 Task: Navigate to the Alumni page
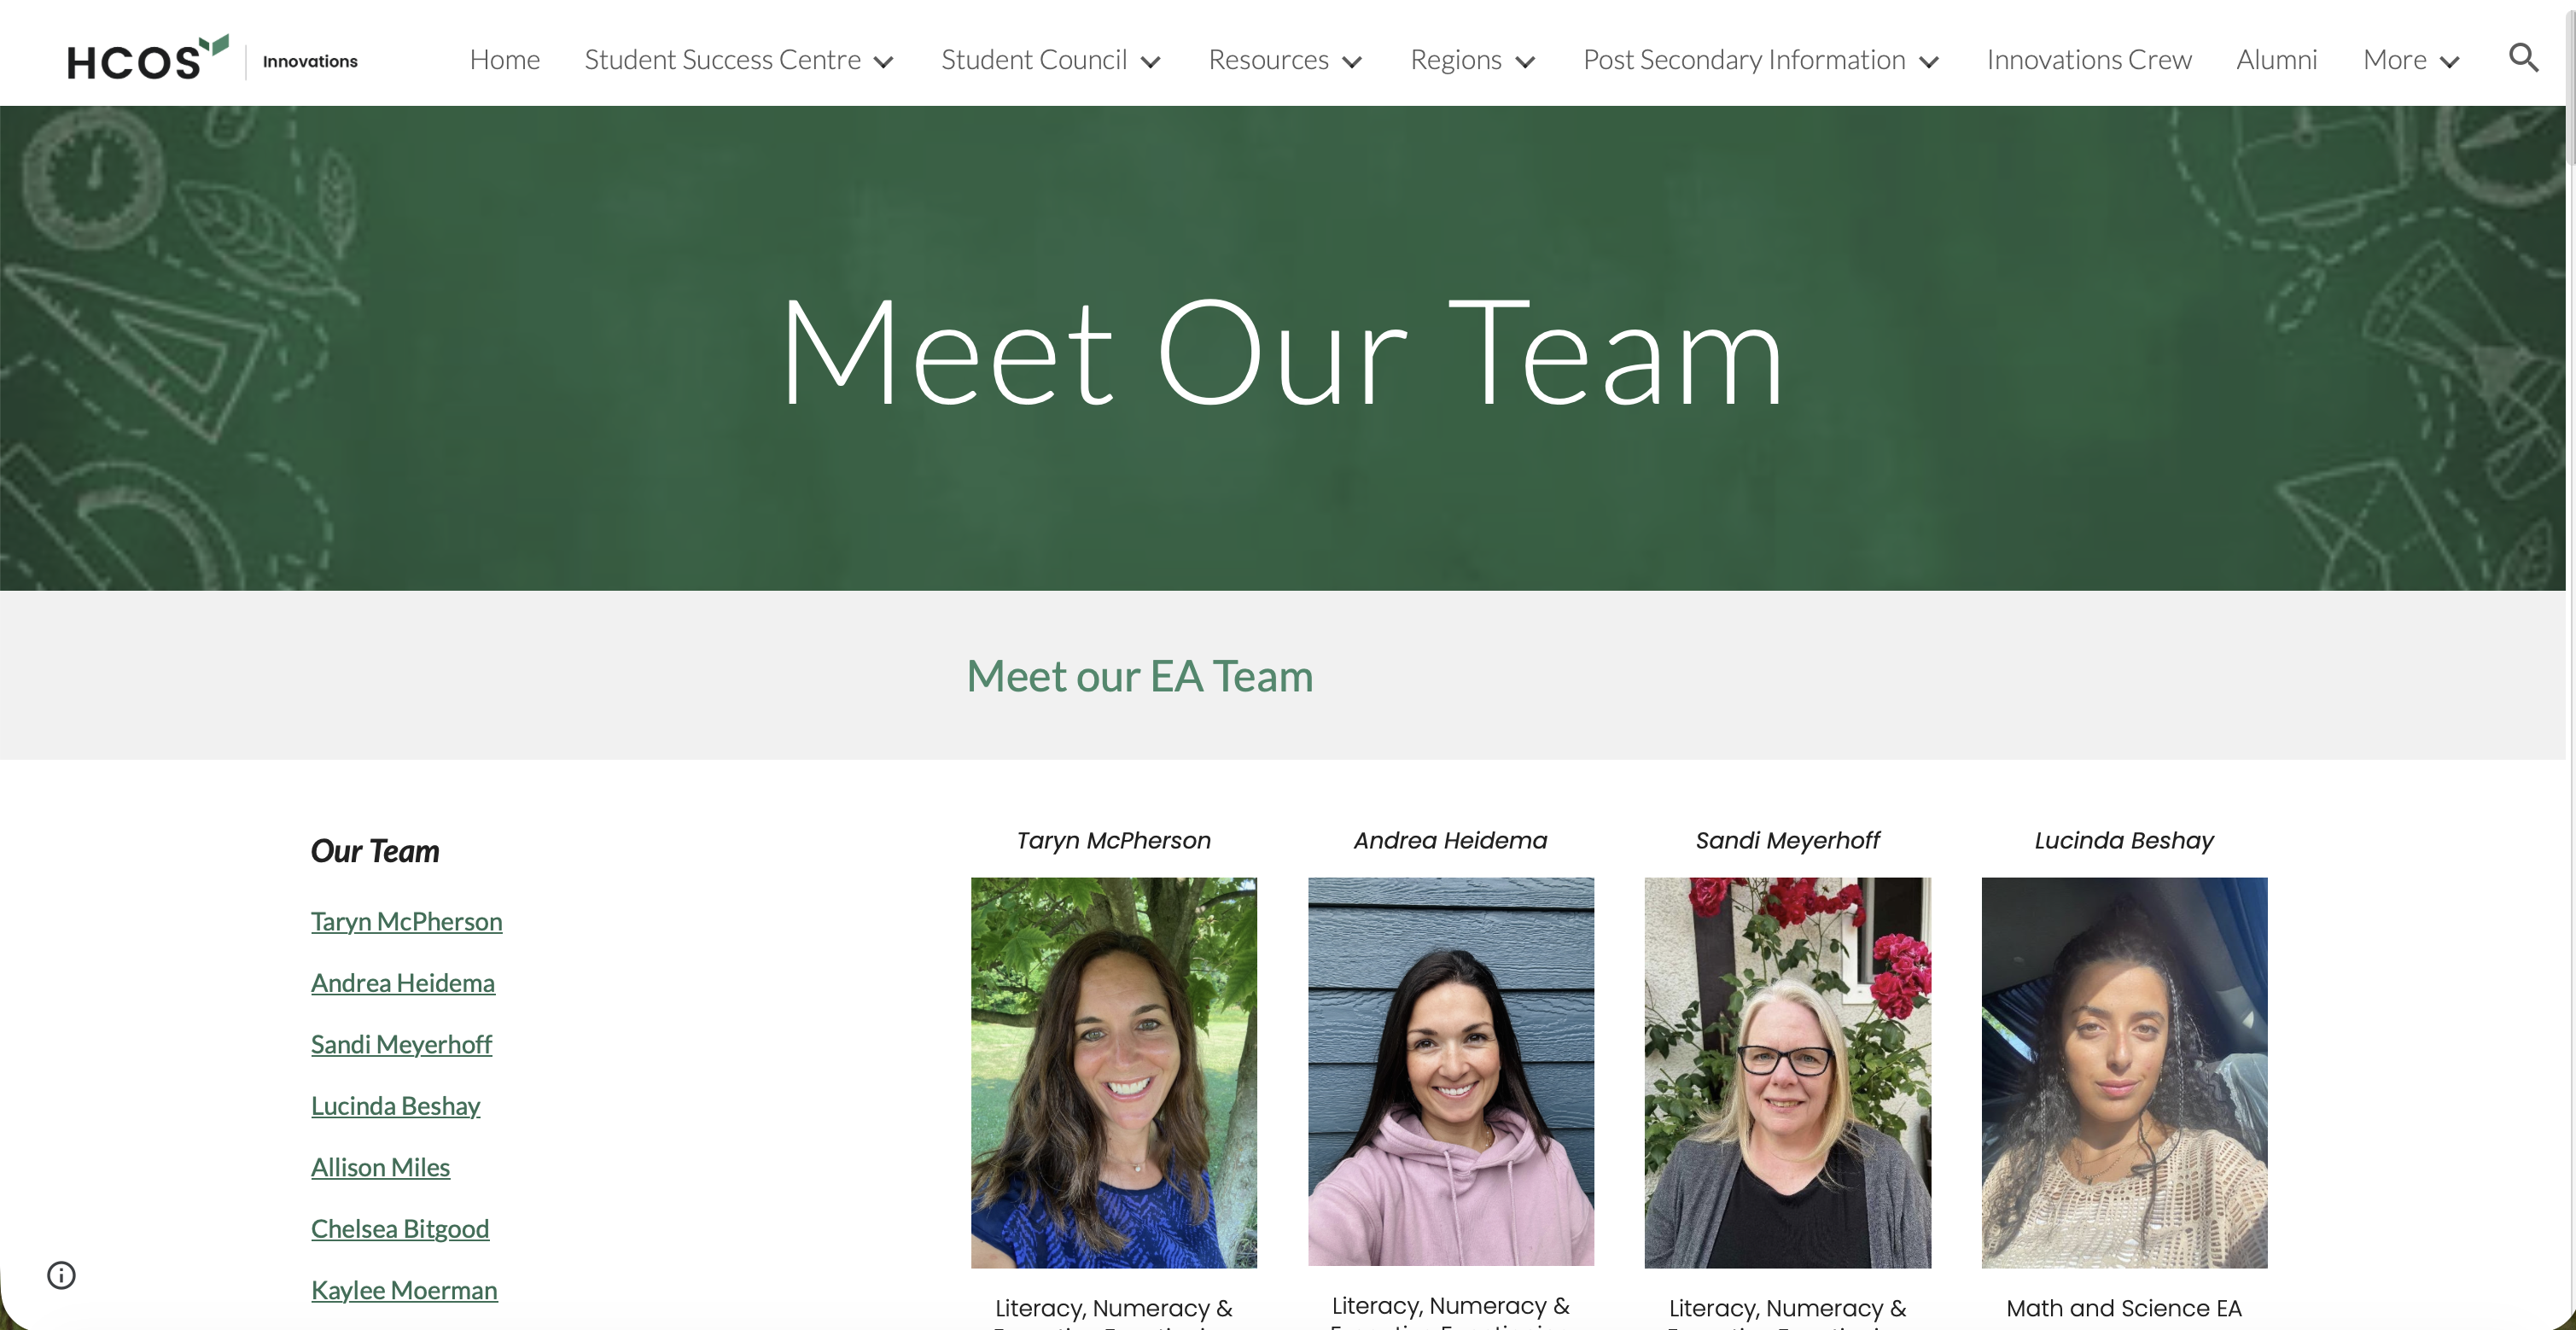(2276, 60)
